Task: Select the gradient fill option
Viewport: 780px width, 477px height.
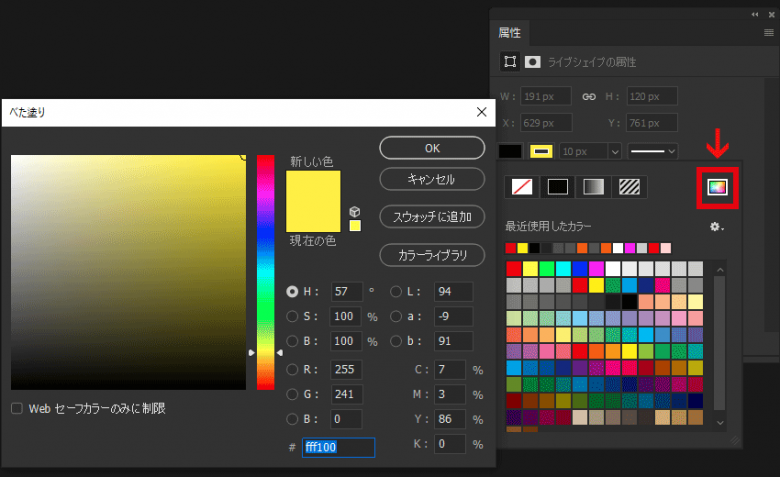Action: point(593,187)
